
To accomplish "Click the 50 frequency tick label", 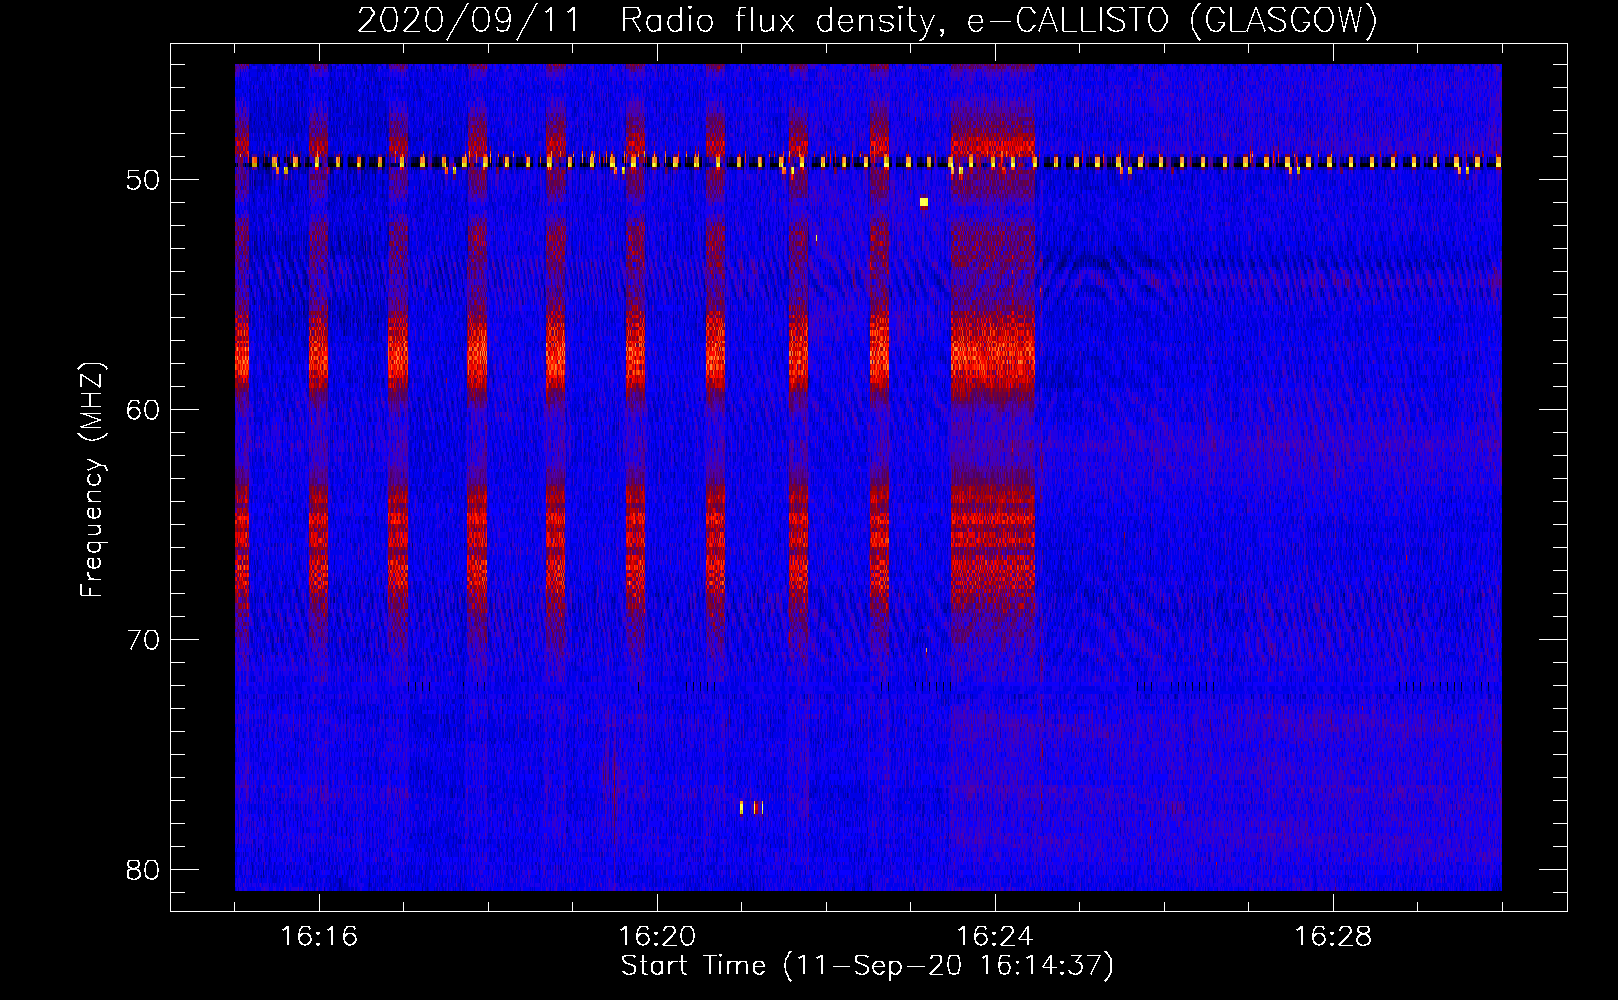I will [143, 180].
